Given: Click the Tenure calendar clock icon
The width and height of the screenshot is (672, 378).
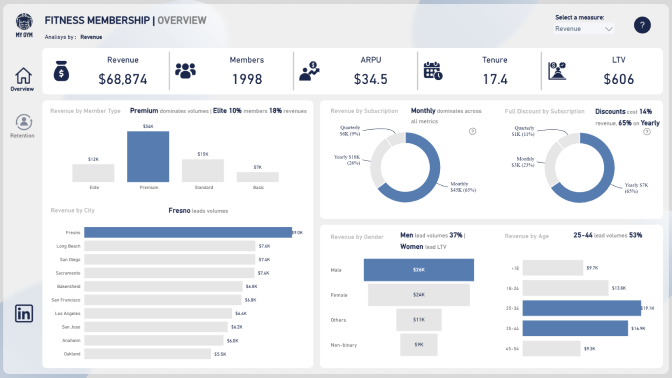Looking at the screenshot, I should [433, 71].
